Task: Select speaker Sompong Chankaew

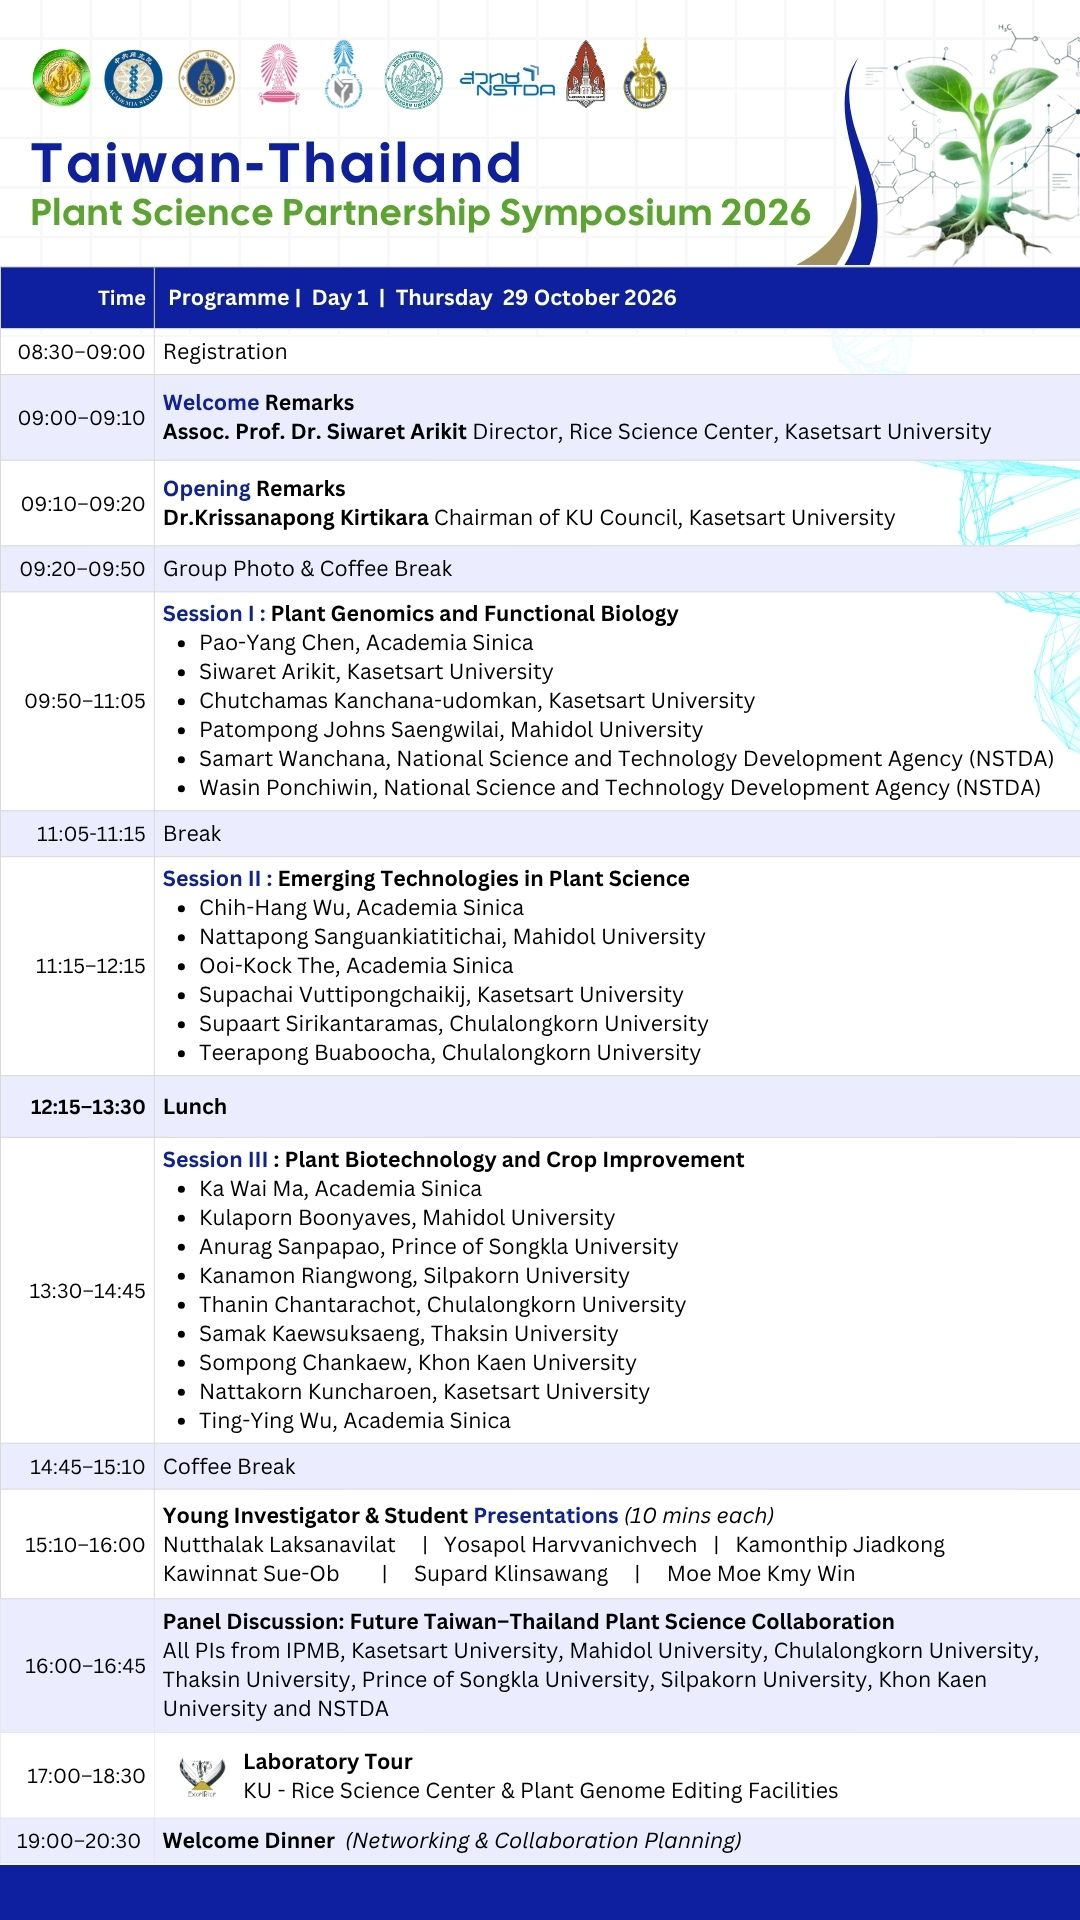Action: point(418,1363)
